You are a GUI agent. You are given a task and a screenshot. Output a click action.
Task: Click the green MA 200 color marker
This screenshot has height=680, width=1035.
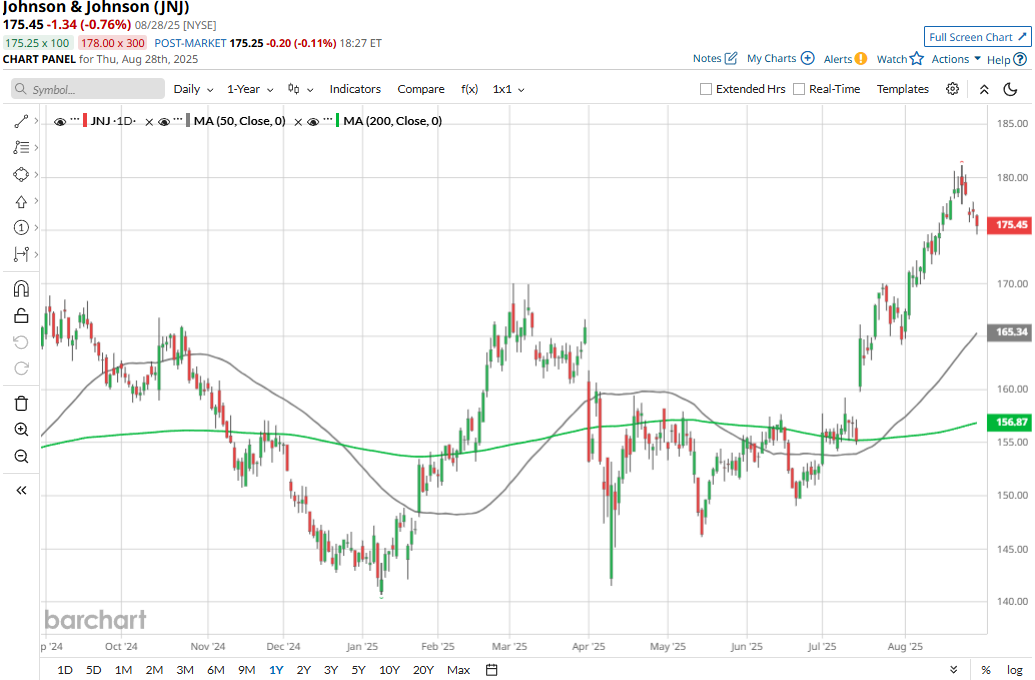(338, 121)
